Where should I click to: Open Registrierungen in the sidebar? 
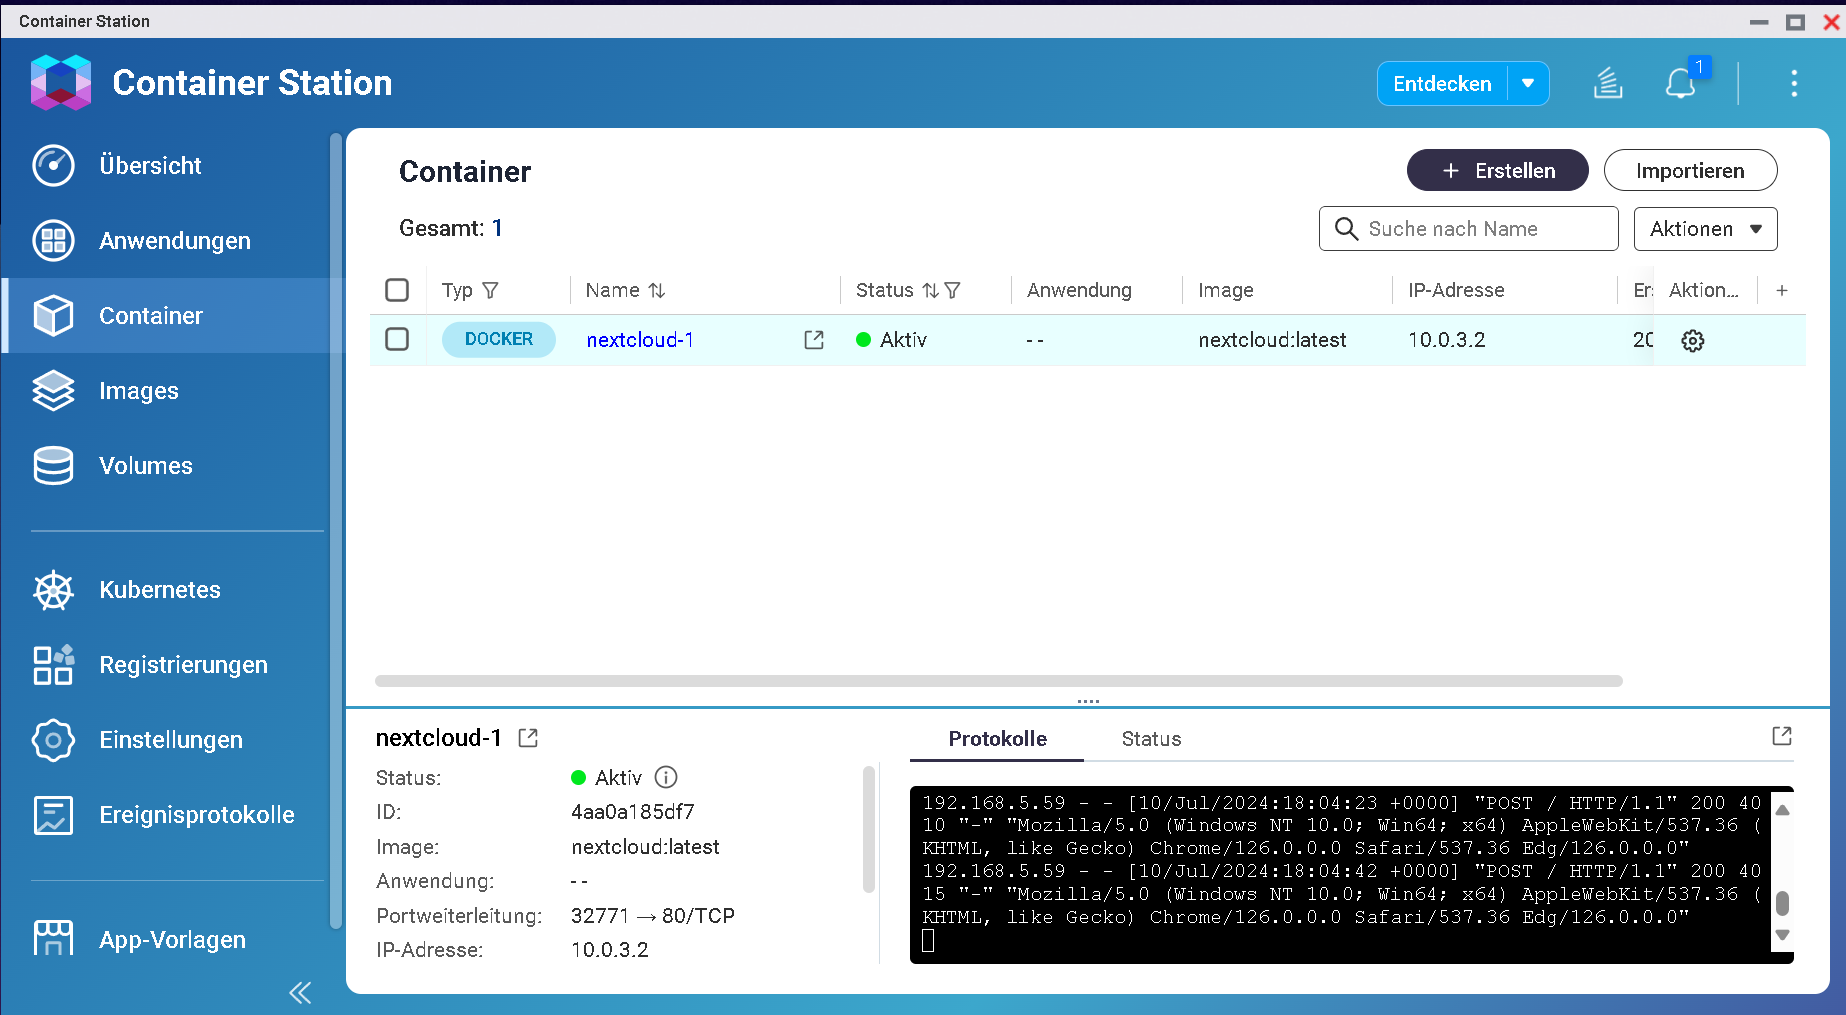pos(183,665)
